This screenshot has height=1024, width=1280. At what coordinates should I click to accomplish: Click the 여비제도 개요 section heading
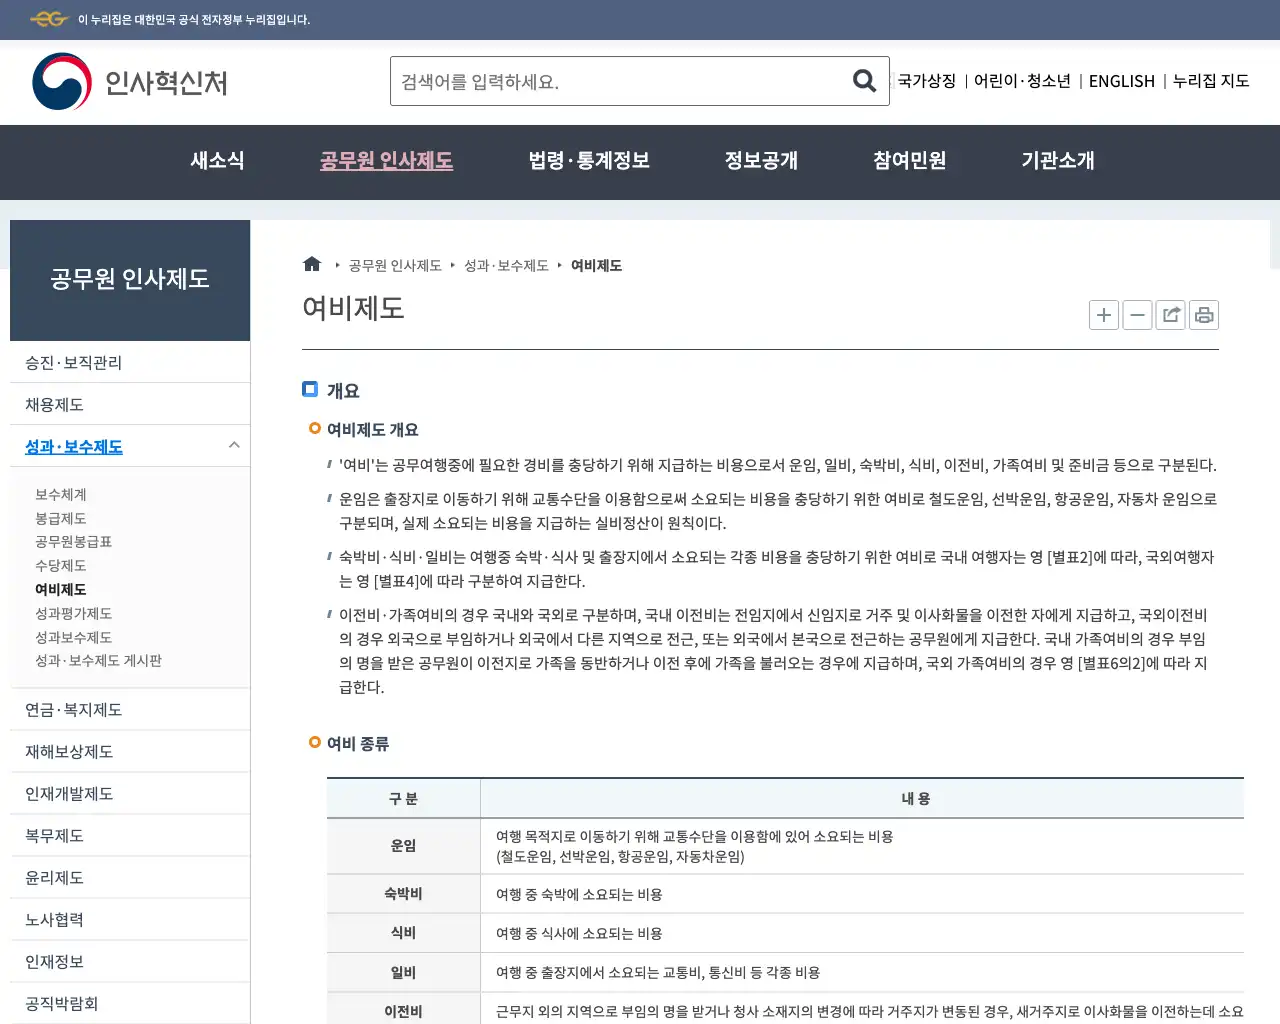[x=372, y=430]
